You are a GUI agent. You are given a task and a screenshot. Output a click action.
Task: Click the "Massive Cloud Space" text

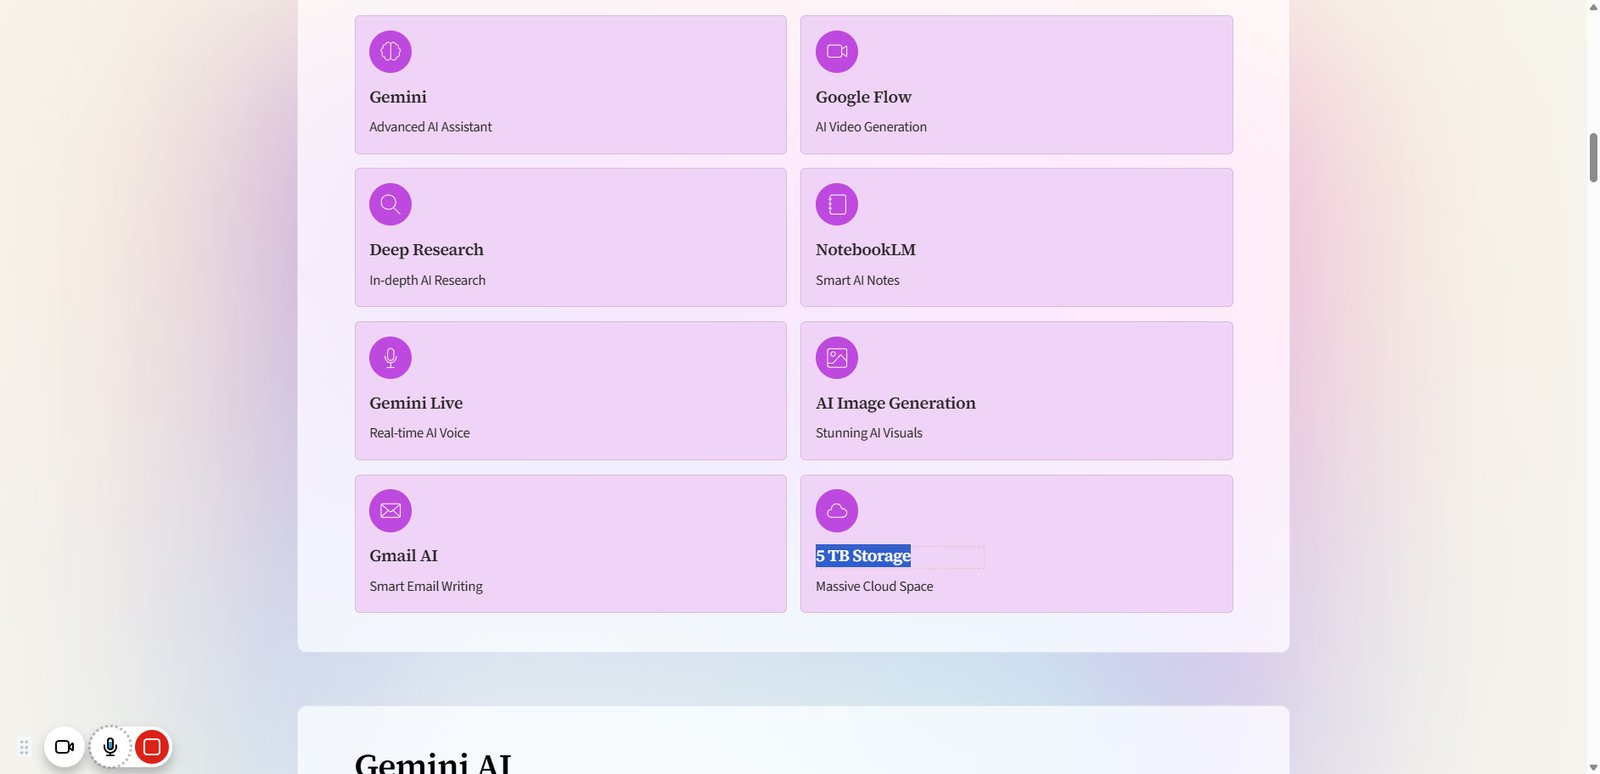(x=875, y=586)
